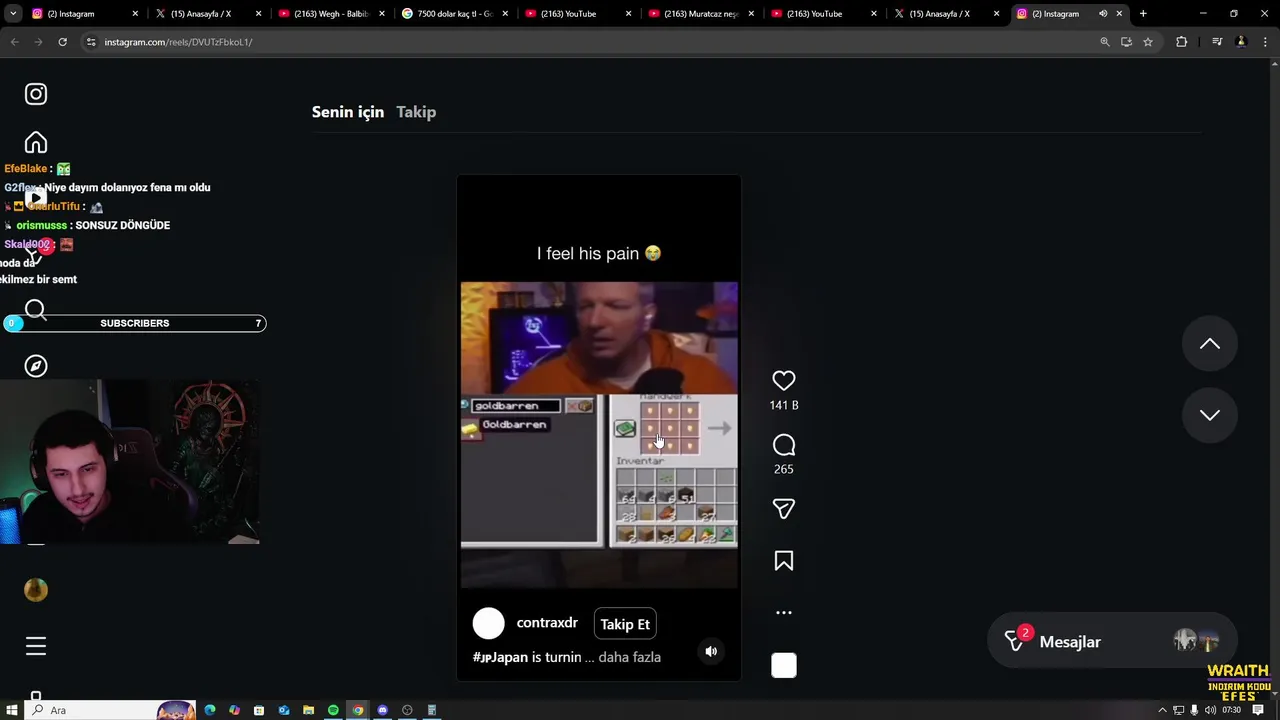
Task: Open the Mesajlar messages panel
Action: 1112,642
